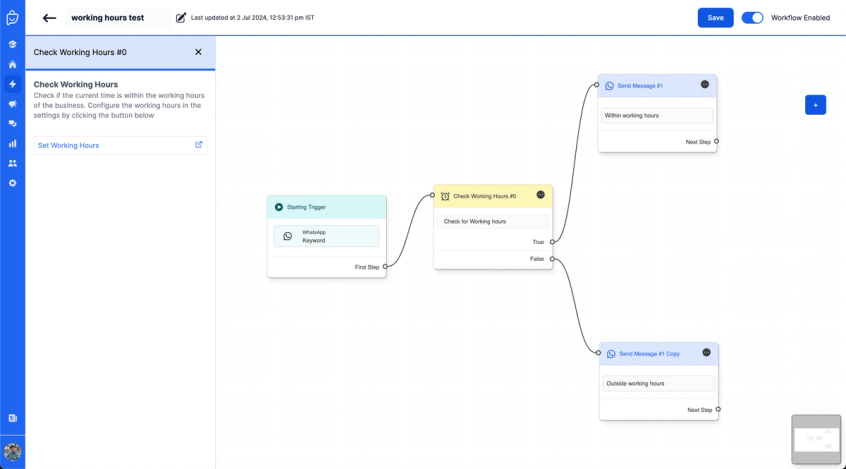Click the False output connector
846x469 pixels.
coord(552,259)
